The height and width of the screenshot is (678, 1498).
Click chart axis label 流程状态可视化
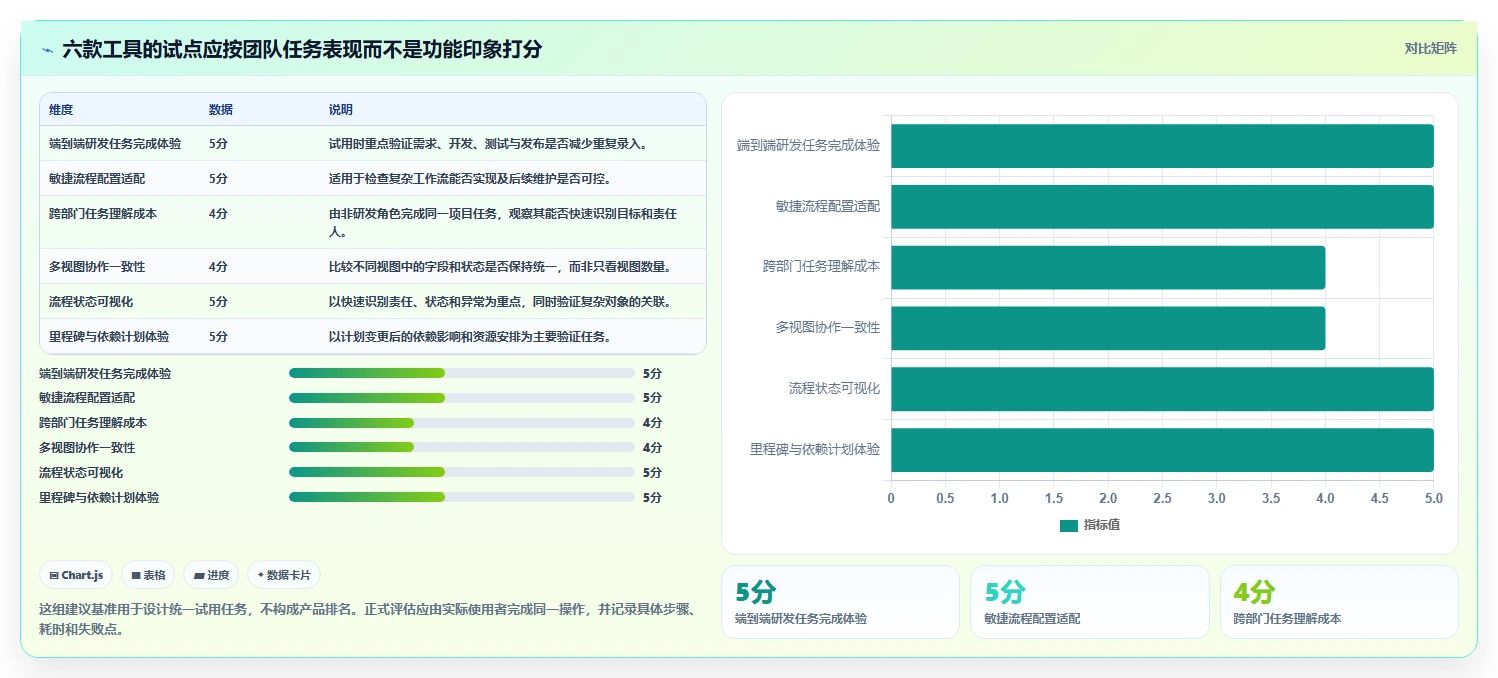pyautogui.click(x=834, y=389)
